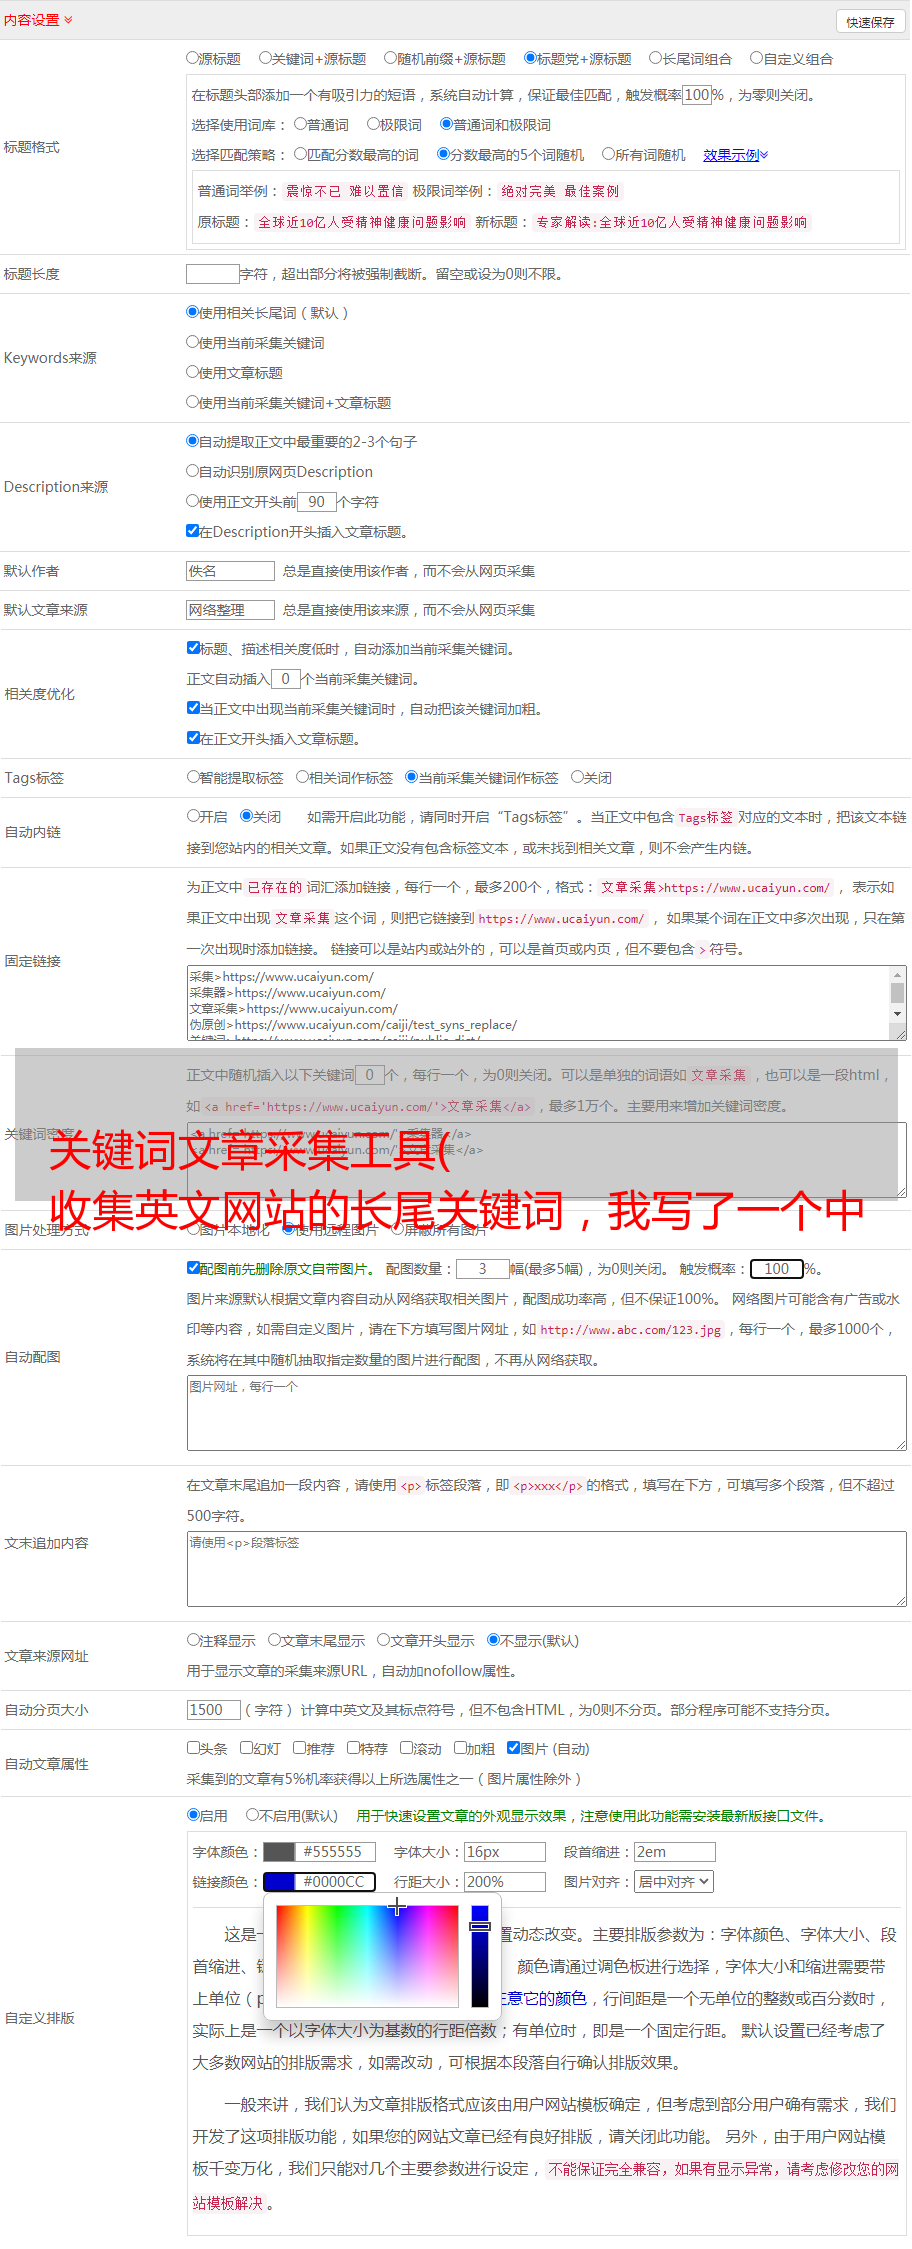Image resolution: width=912 pixels, height=2249 pixels.
Task: Choose 普通词 word library option
Action: coord(300,124)
